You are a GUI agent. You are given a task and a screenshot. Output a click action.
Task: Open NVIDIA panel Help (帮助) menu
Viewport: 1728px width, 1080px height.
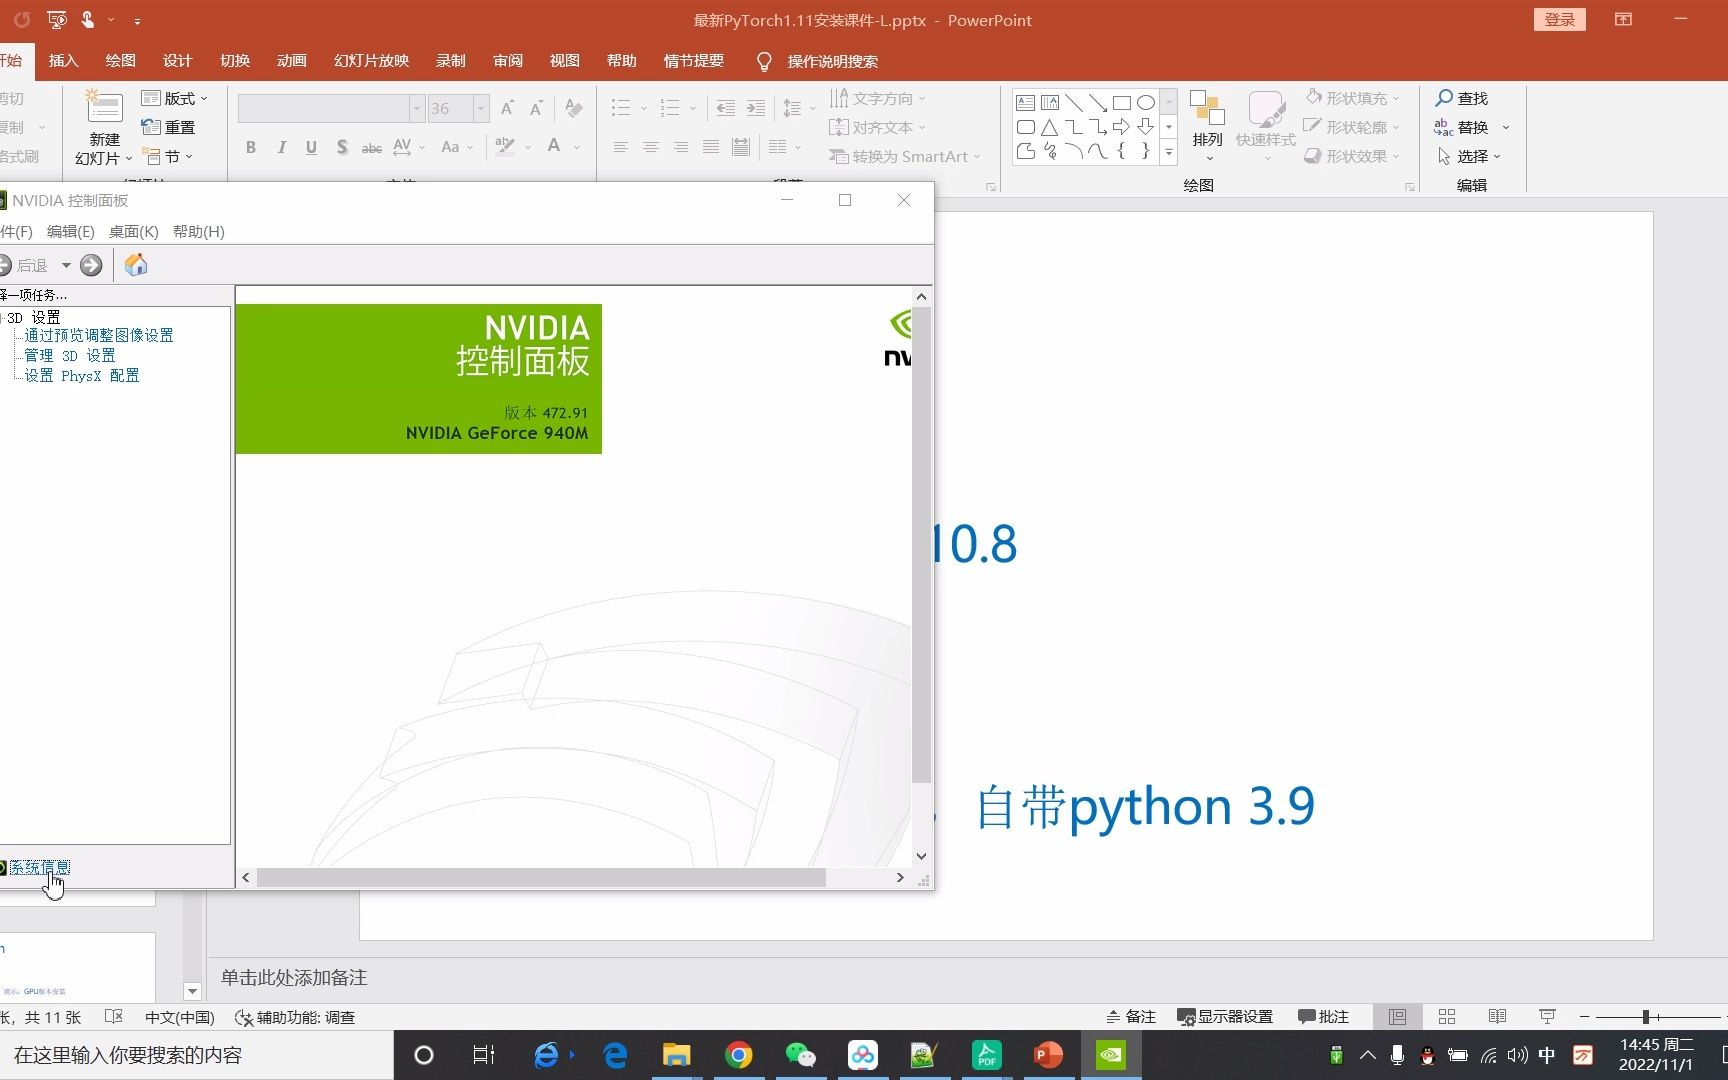point(199,232)
